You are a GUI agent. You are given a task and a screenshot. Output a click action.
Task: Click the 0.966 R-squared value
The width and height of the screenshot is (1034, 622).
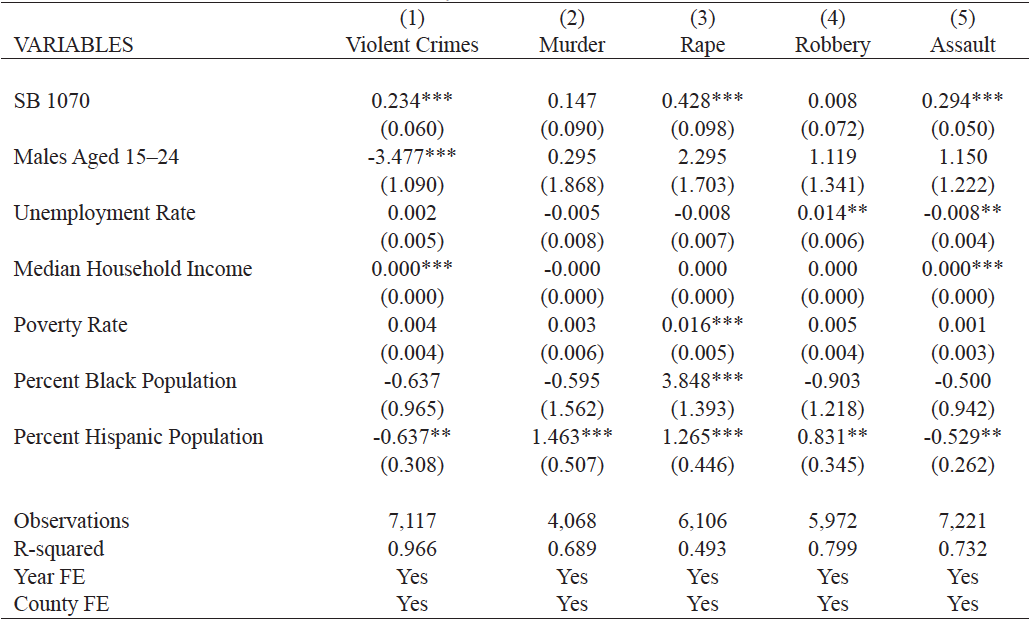click(x=412, y=549)
